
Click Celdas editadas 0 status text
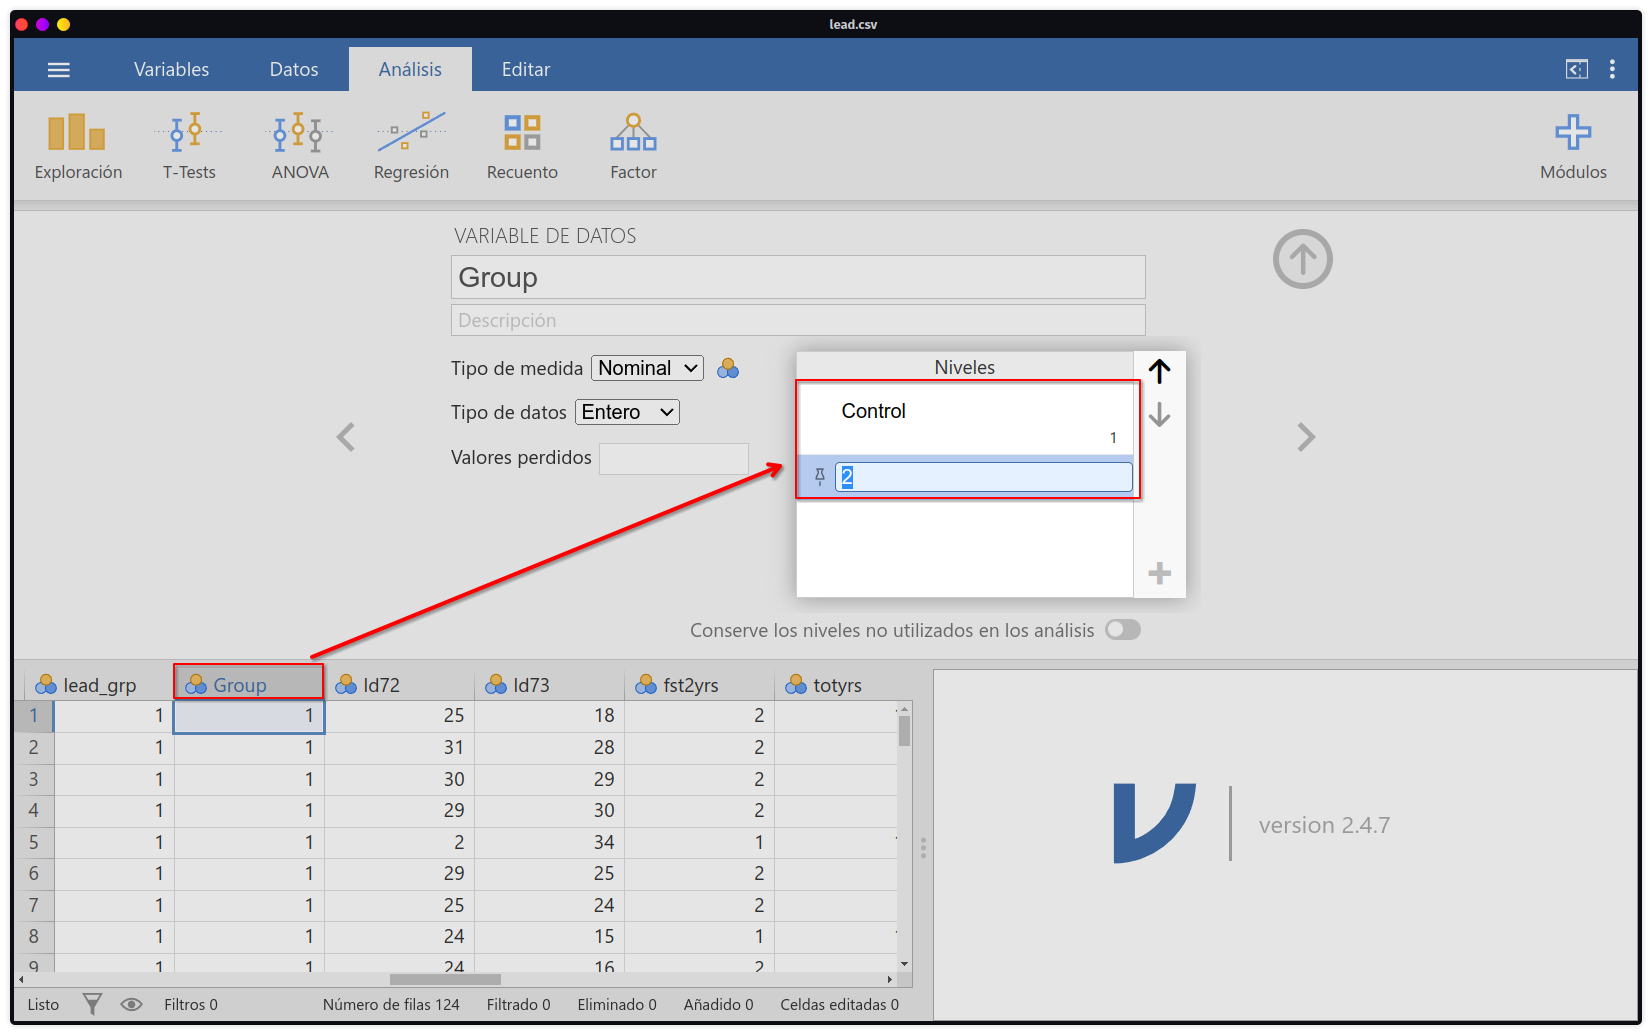[x=839, y=1004]
